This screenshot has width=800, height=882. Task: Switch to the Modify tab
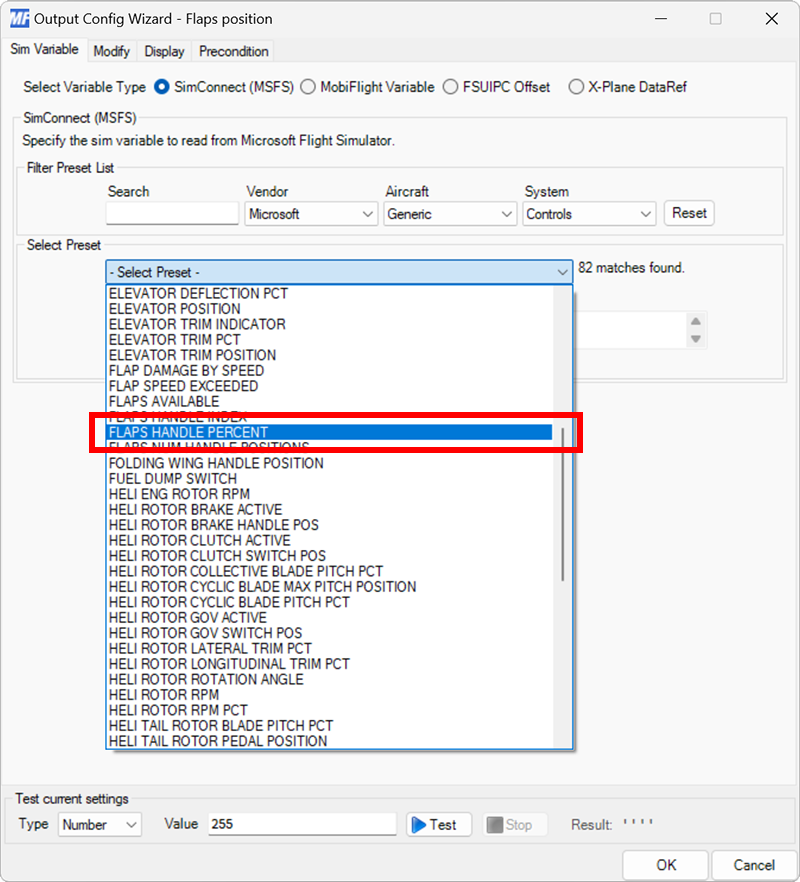pyautogui.click(x=111, y=51)
